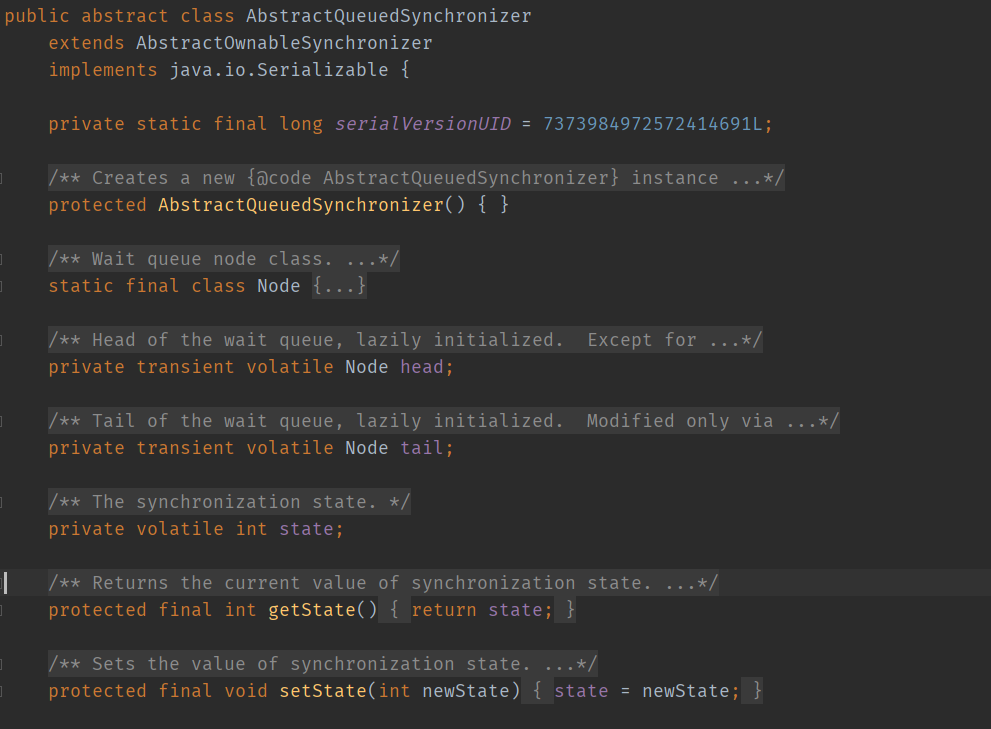Image resolution: width=991 pixels, height=729 pixels.
Task: Click the 'long' type keyword
Action: (301, 124)
